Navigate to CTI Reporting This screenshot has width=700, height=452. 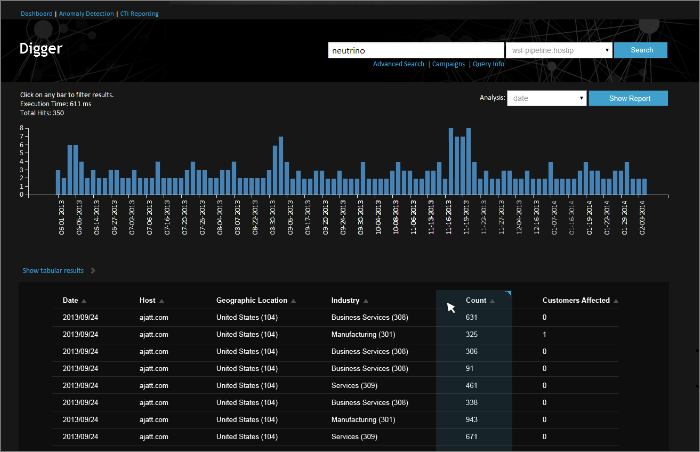click(138, 14)
